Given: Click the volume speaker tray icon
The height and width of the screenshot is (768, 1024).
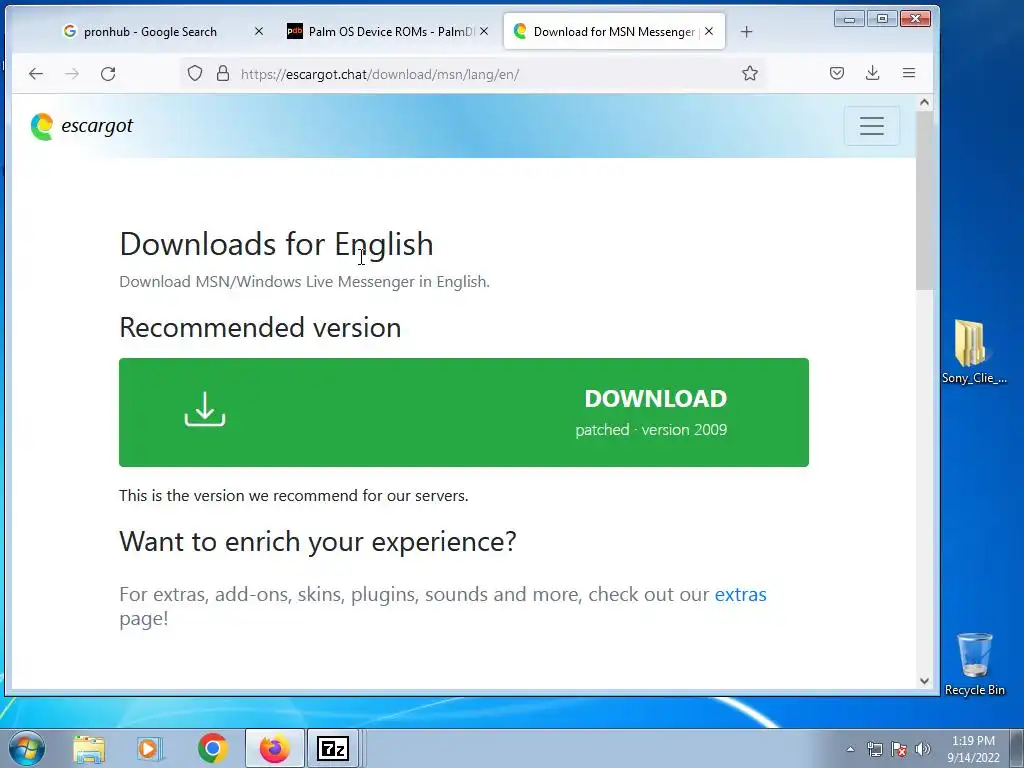Looking at the screenshot, I should click(x=923, y=749).
